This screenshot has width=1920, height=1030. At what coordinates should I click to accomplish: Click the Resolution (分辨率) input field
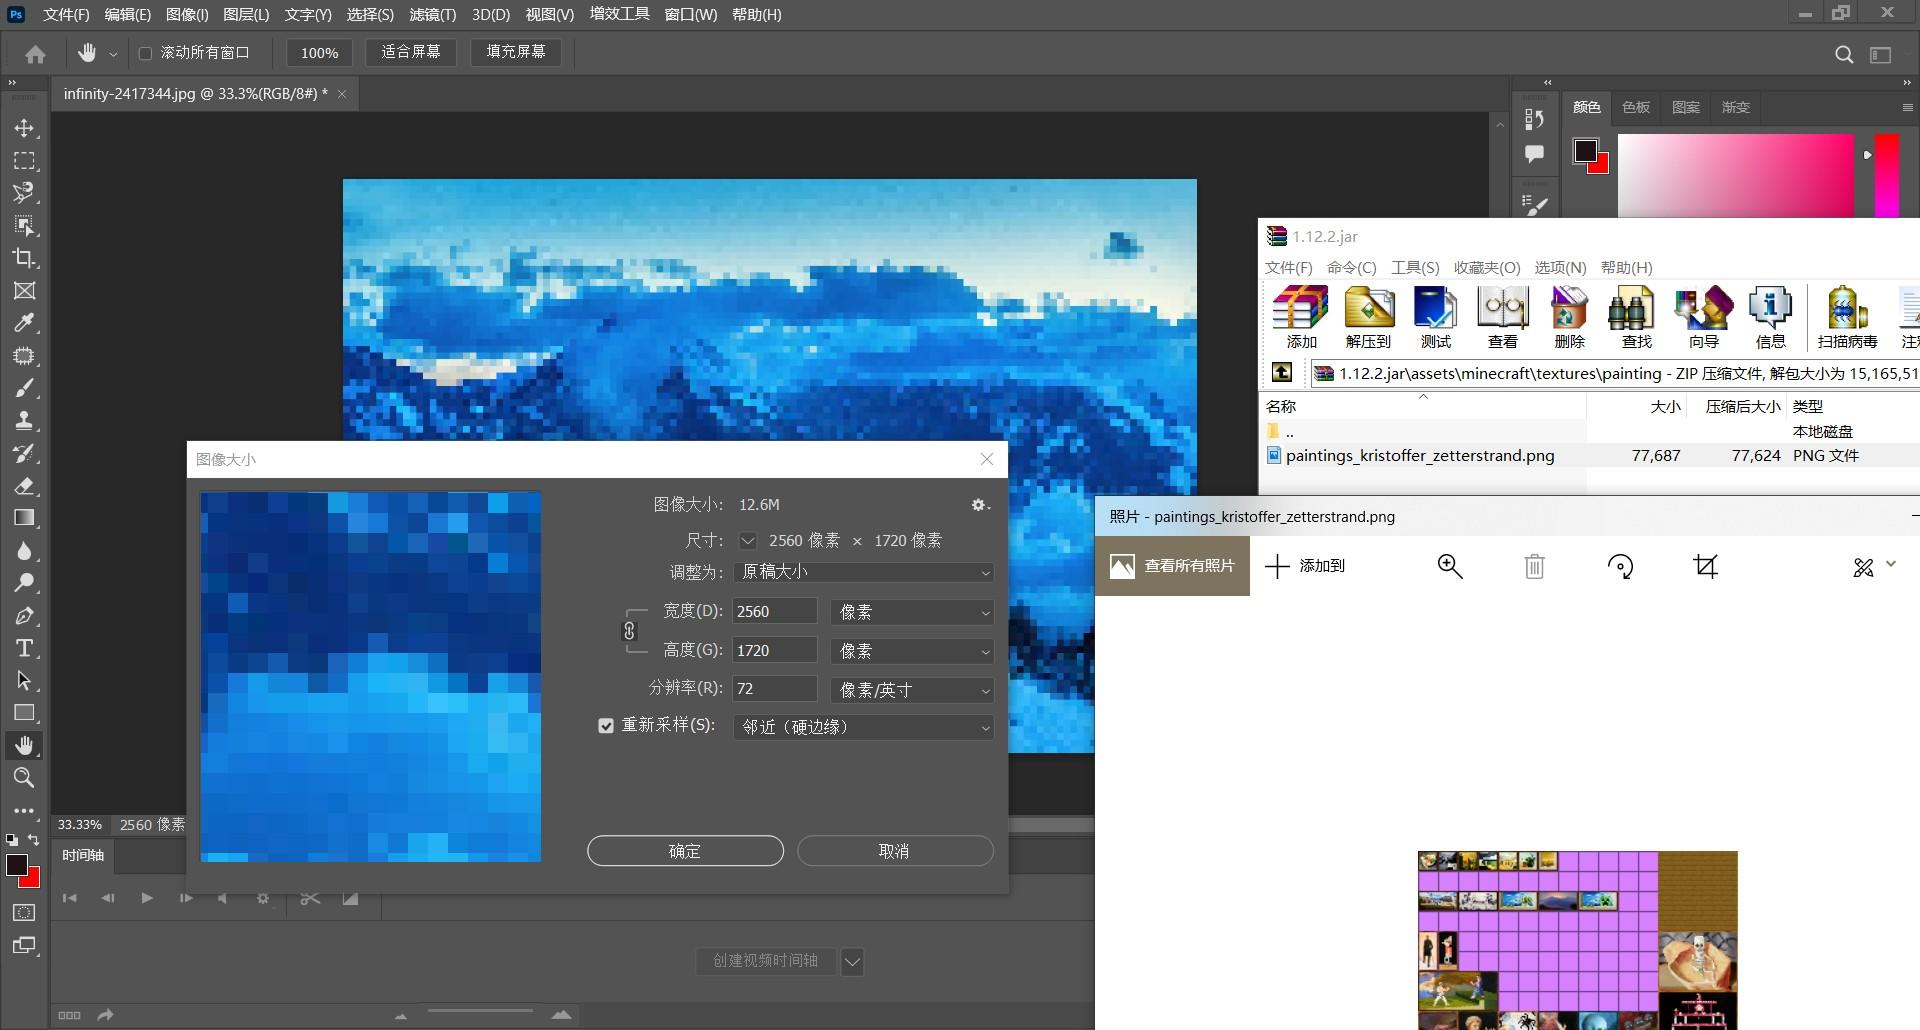775,689
